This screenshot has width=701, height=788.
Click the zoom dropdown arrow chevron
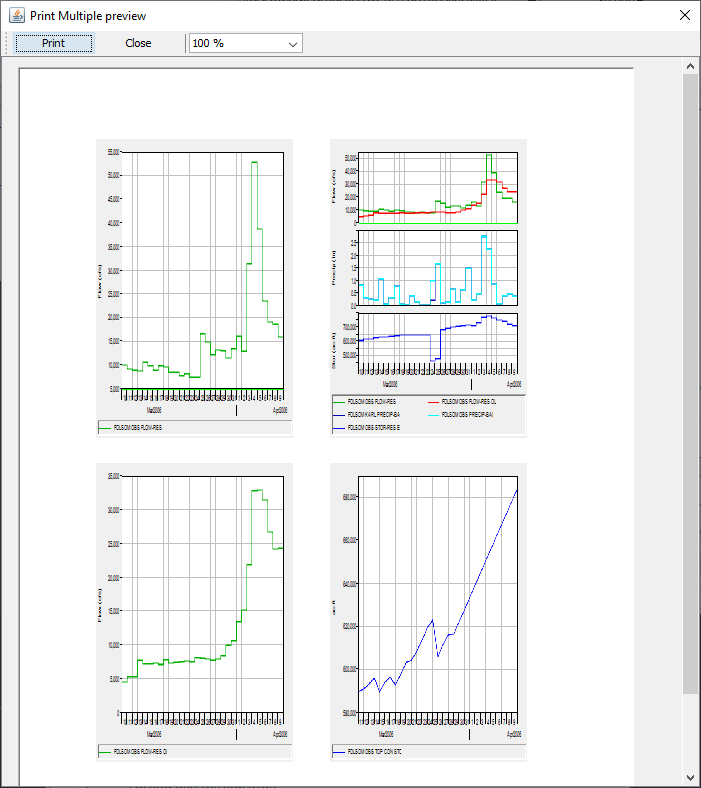(293, 44)
